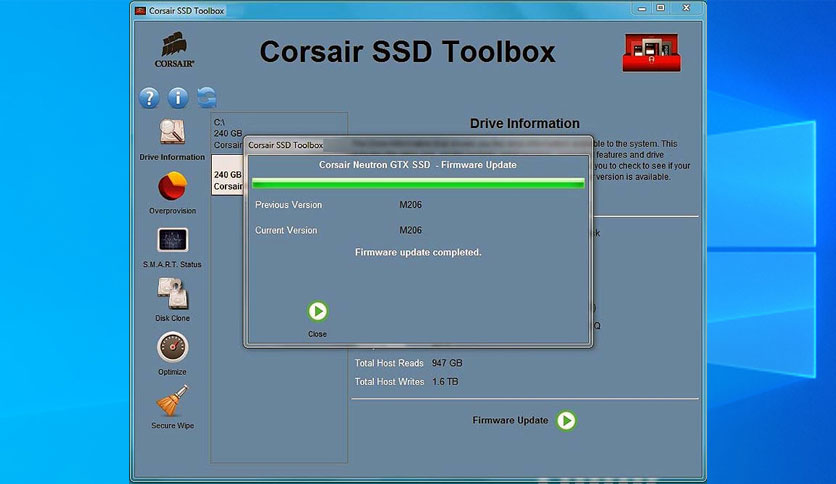
Task: Maximize the Corsair SSD Toolbox window
Action: tap(661, 8)
